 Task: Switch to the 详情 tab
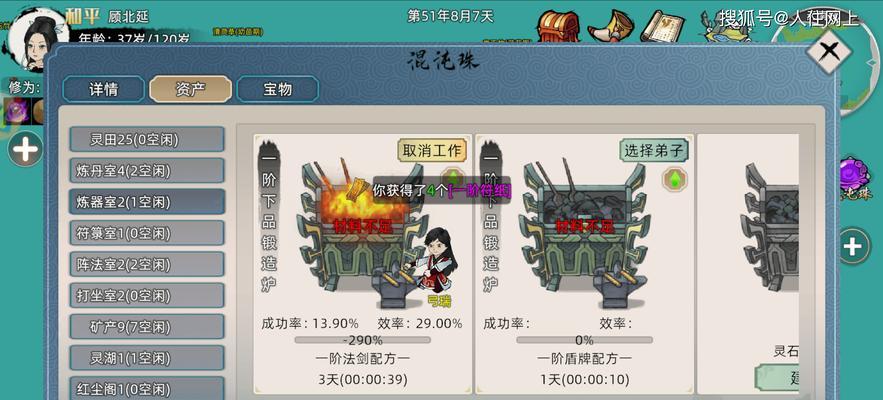[x=103, y=89]
